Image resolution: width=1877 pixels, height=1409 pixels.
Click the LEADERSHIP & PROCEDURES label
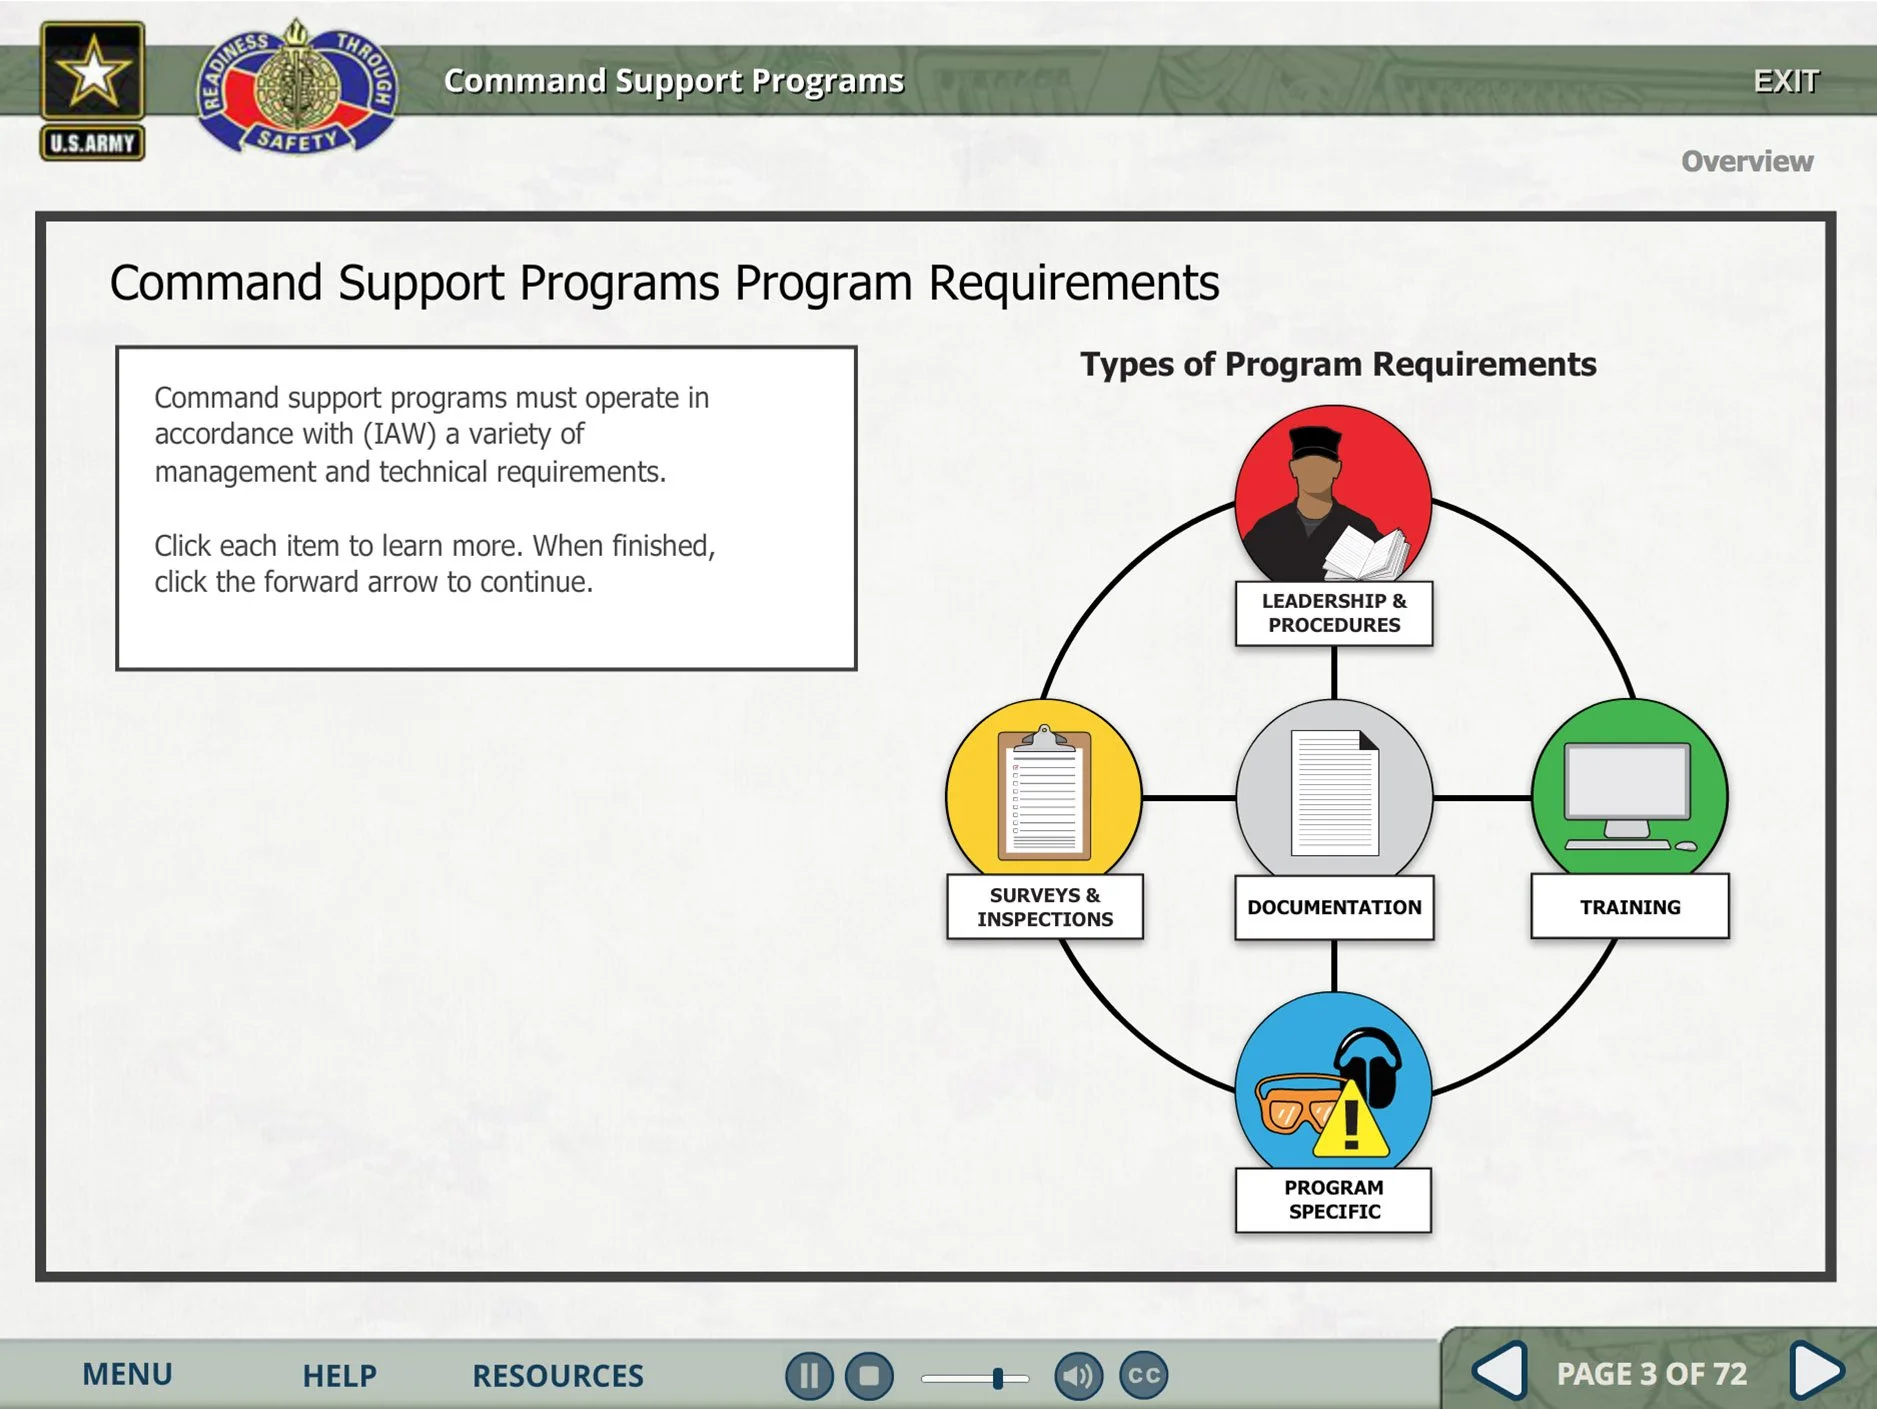[1334, 613]
